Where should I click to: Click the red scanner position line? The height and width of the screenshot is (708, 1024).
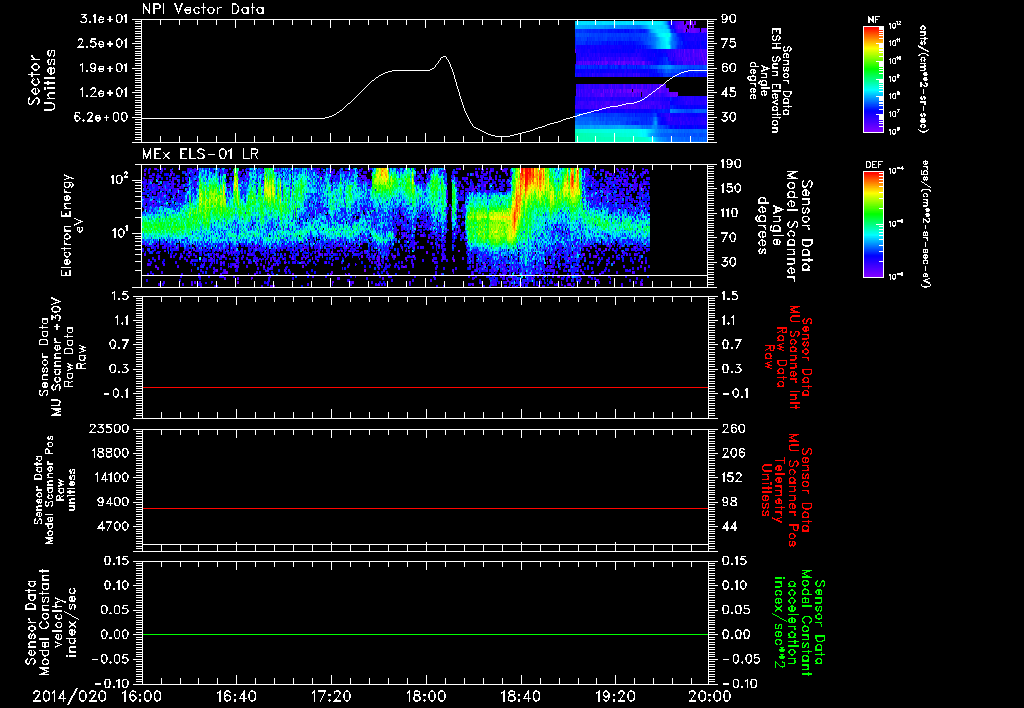425,508
